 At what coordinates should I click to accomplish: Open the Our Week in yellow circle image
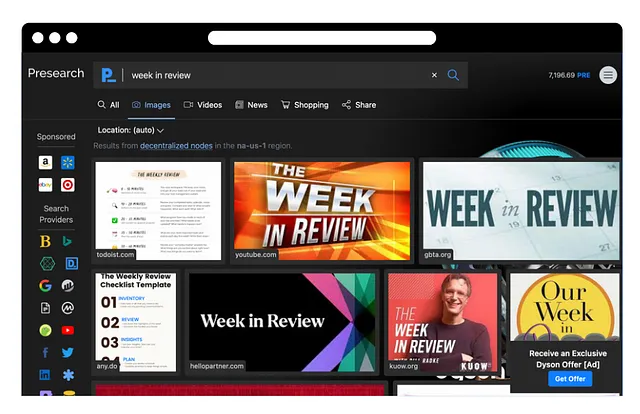point(565,307)
